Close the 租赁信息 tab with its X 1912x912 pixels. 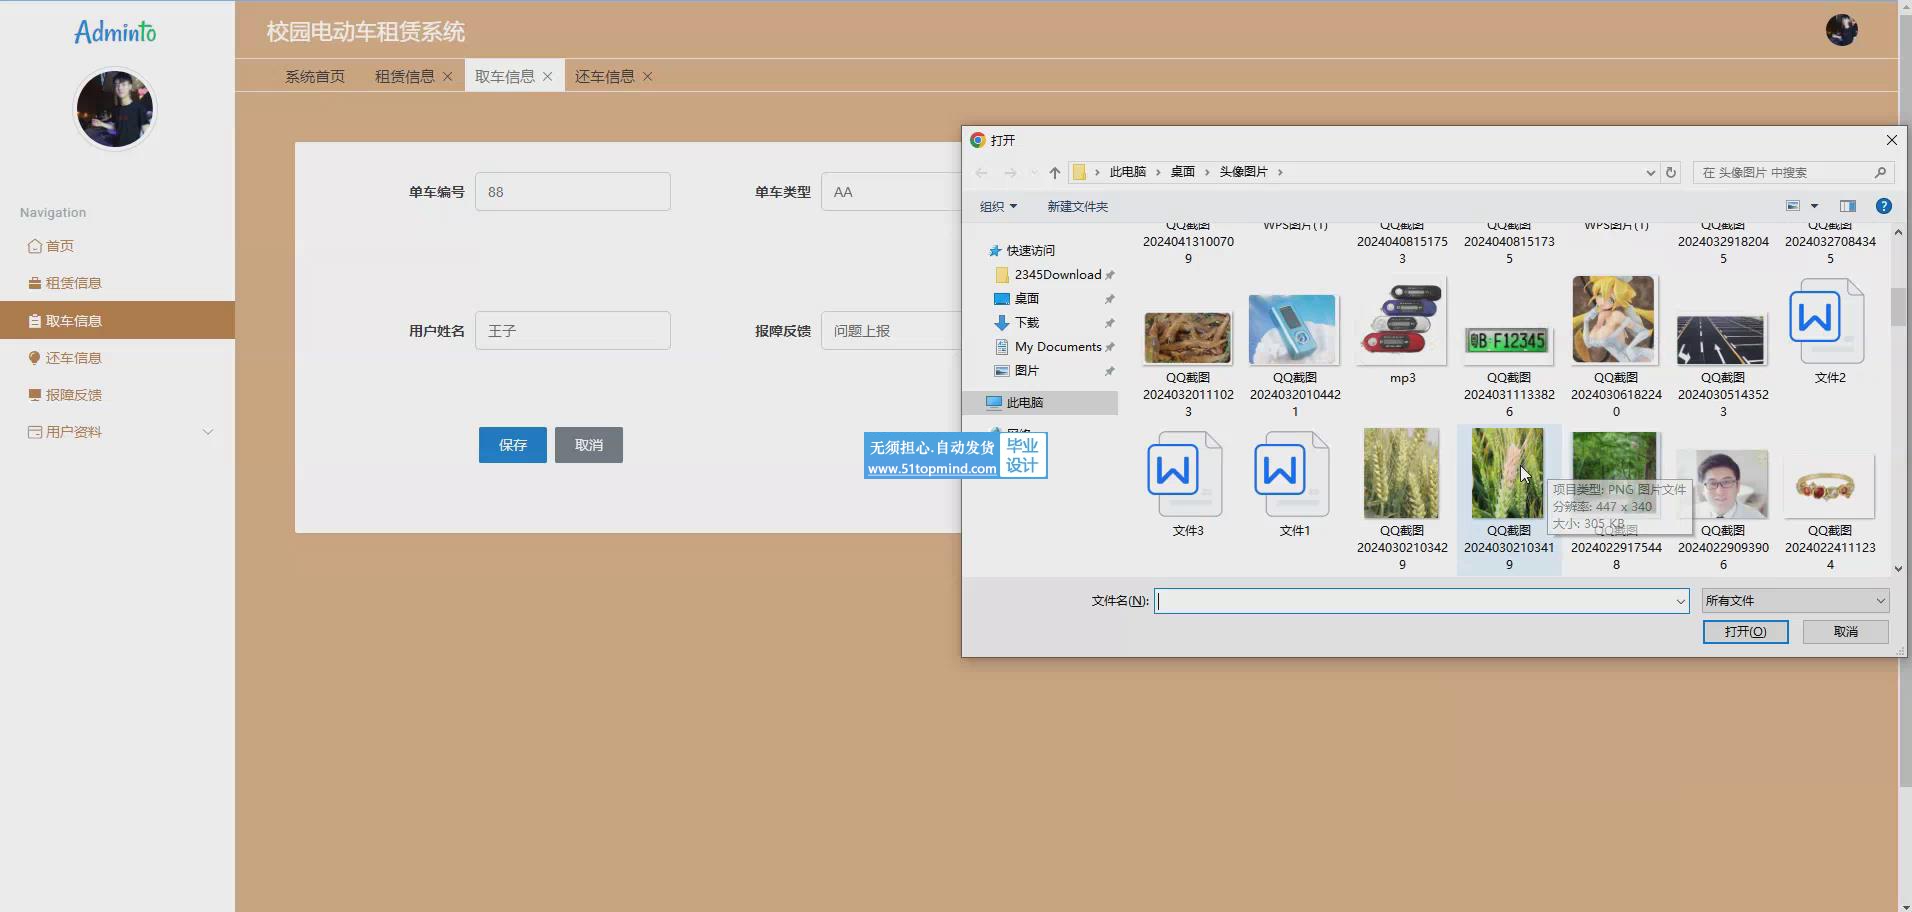pos(447,76)
